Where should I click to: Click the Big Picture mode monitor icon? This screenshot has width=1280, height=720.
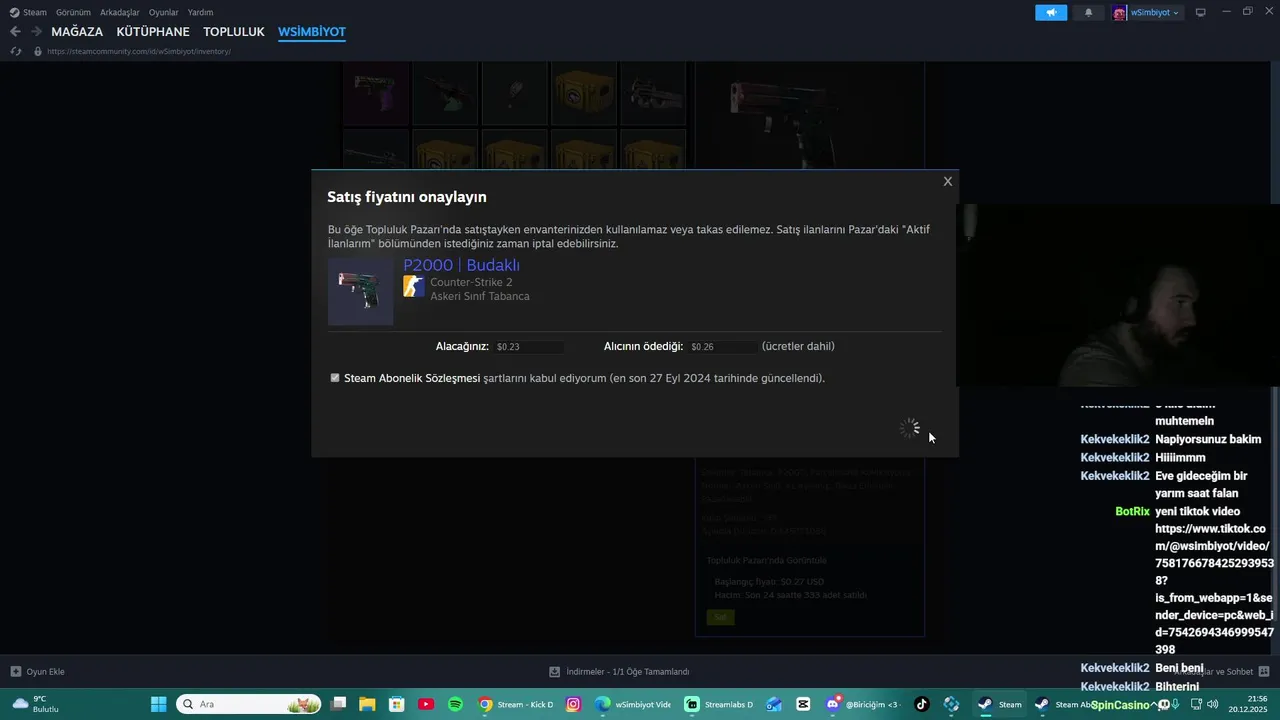[x=1201, y=13]
